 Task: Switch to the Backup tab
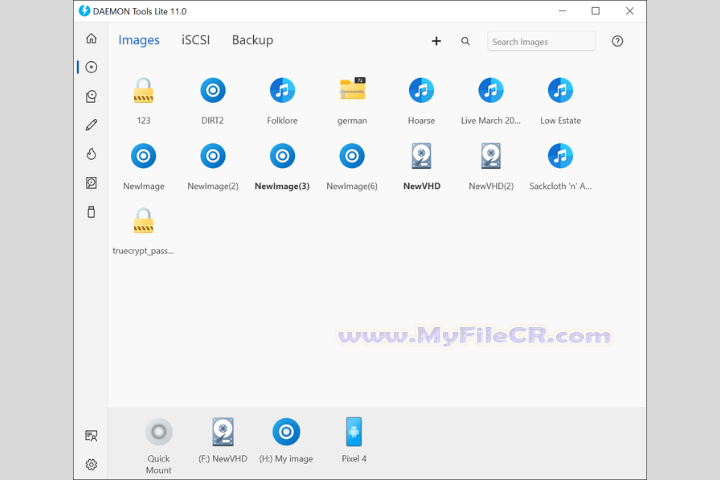pos(253,40)
